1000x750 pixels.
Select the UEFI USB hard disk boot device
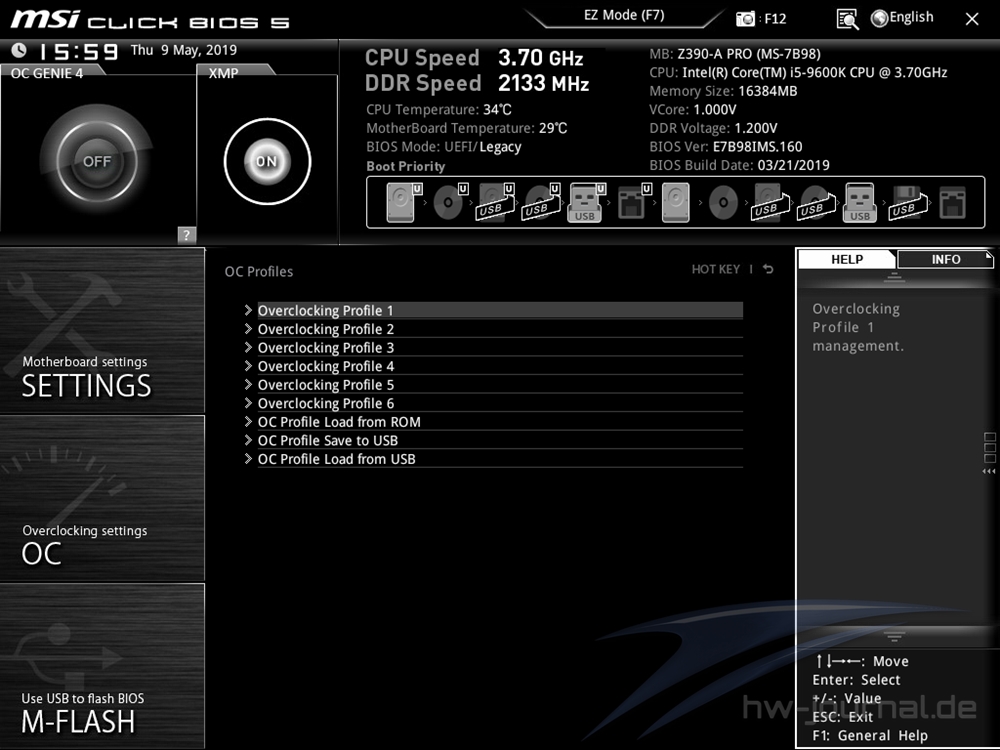(496, 202)
